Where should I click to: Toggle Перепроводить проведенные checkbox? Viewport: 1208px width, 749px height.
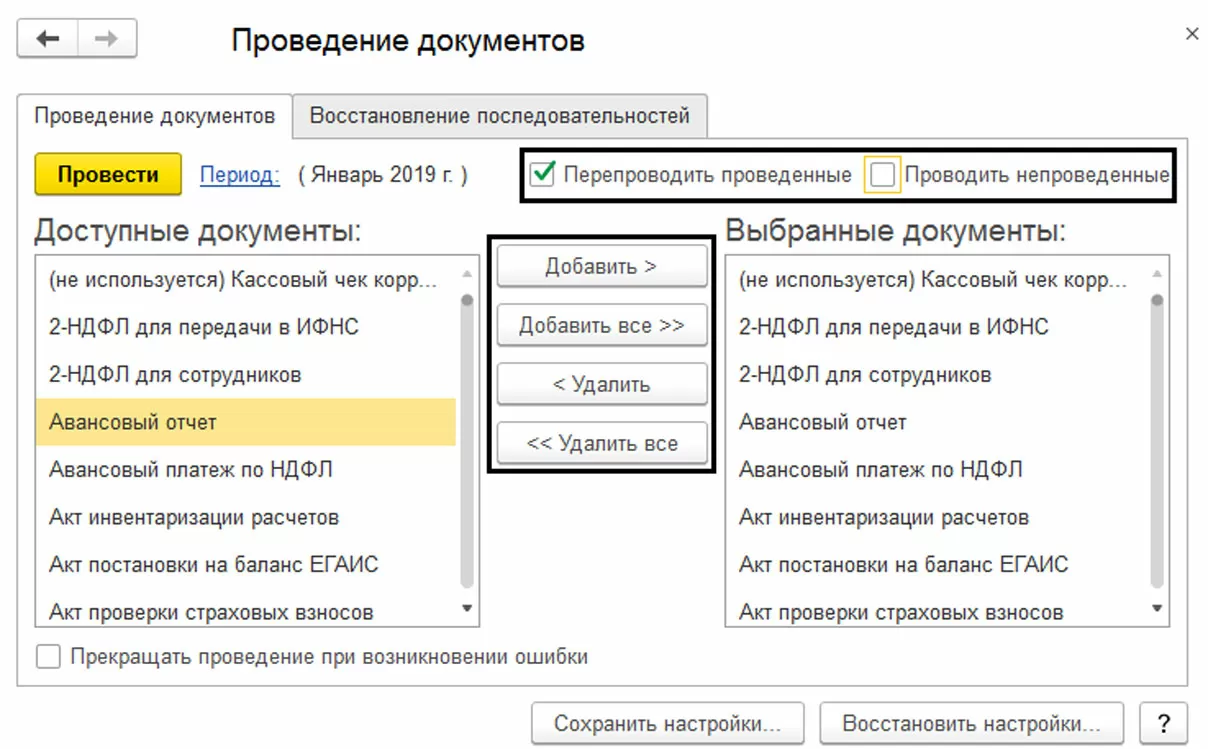(x=542, y=175)
